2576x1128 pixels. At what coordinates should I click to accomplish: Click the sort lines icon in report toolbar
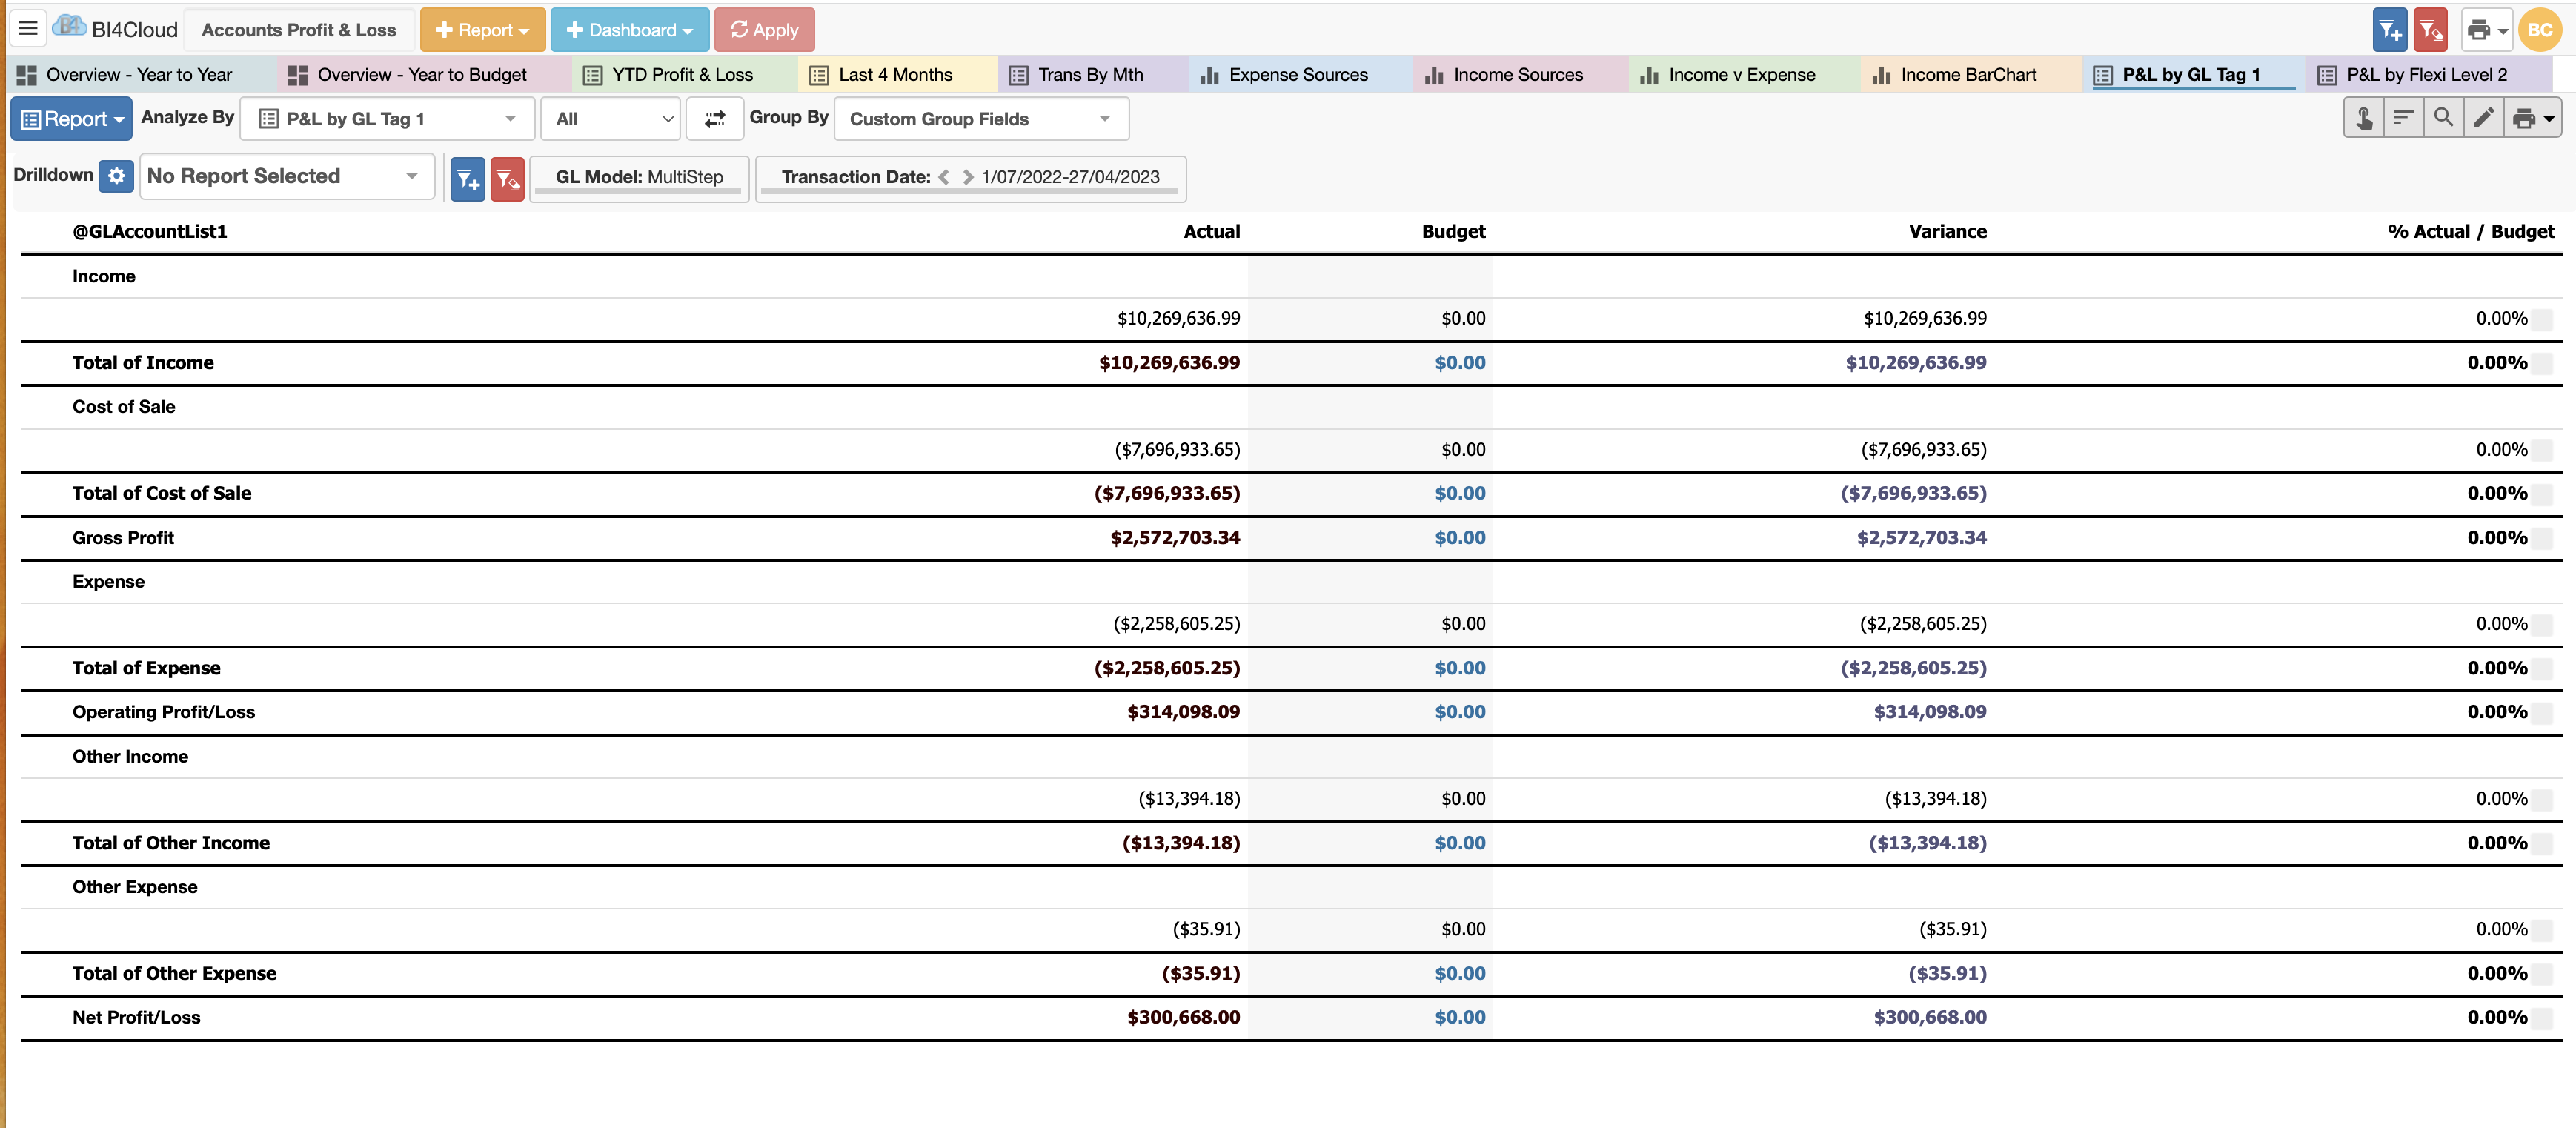click(2404, 118)
